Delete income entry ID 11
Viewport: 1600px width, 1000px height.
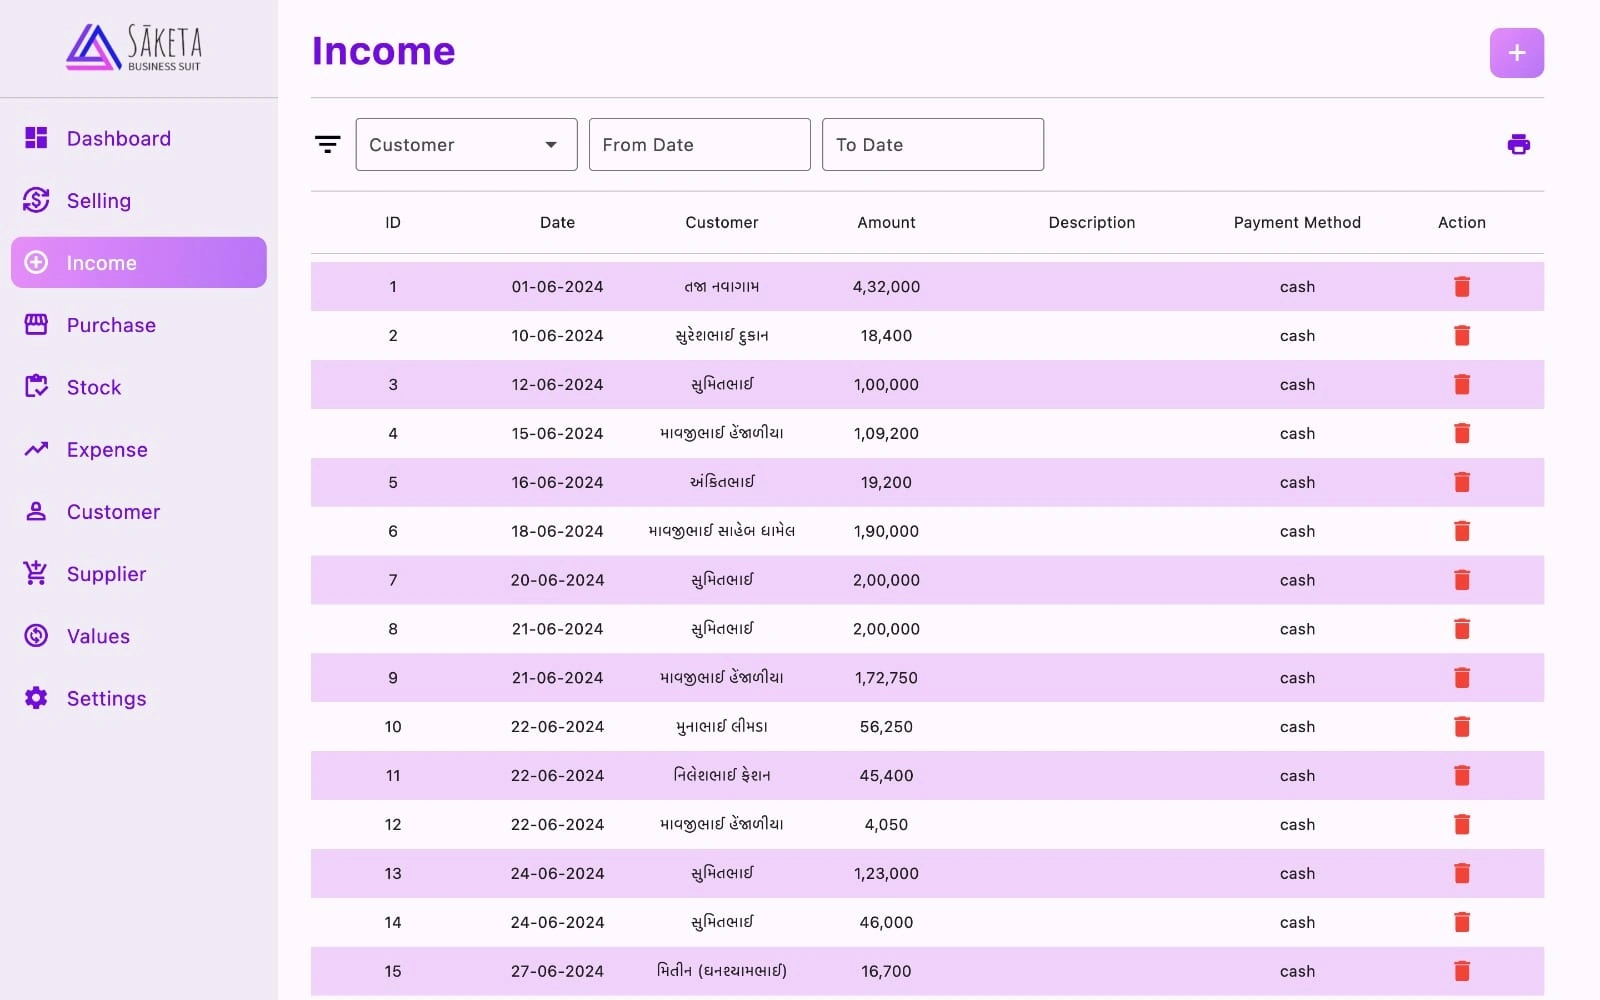(x=1462, y=775)
